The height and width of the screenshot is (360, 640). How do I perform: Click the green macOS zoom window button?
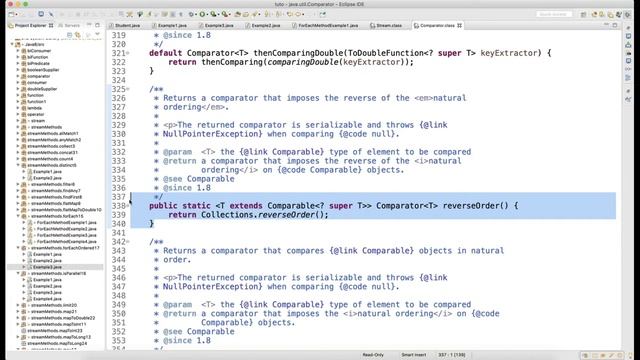point(26,4)
